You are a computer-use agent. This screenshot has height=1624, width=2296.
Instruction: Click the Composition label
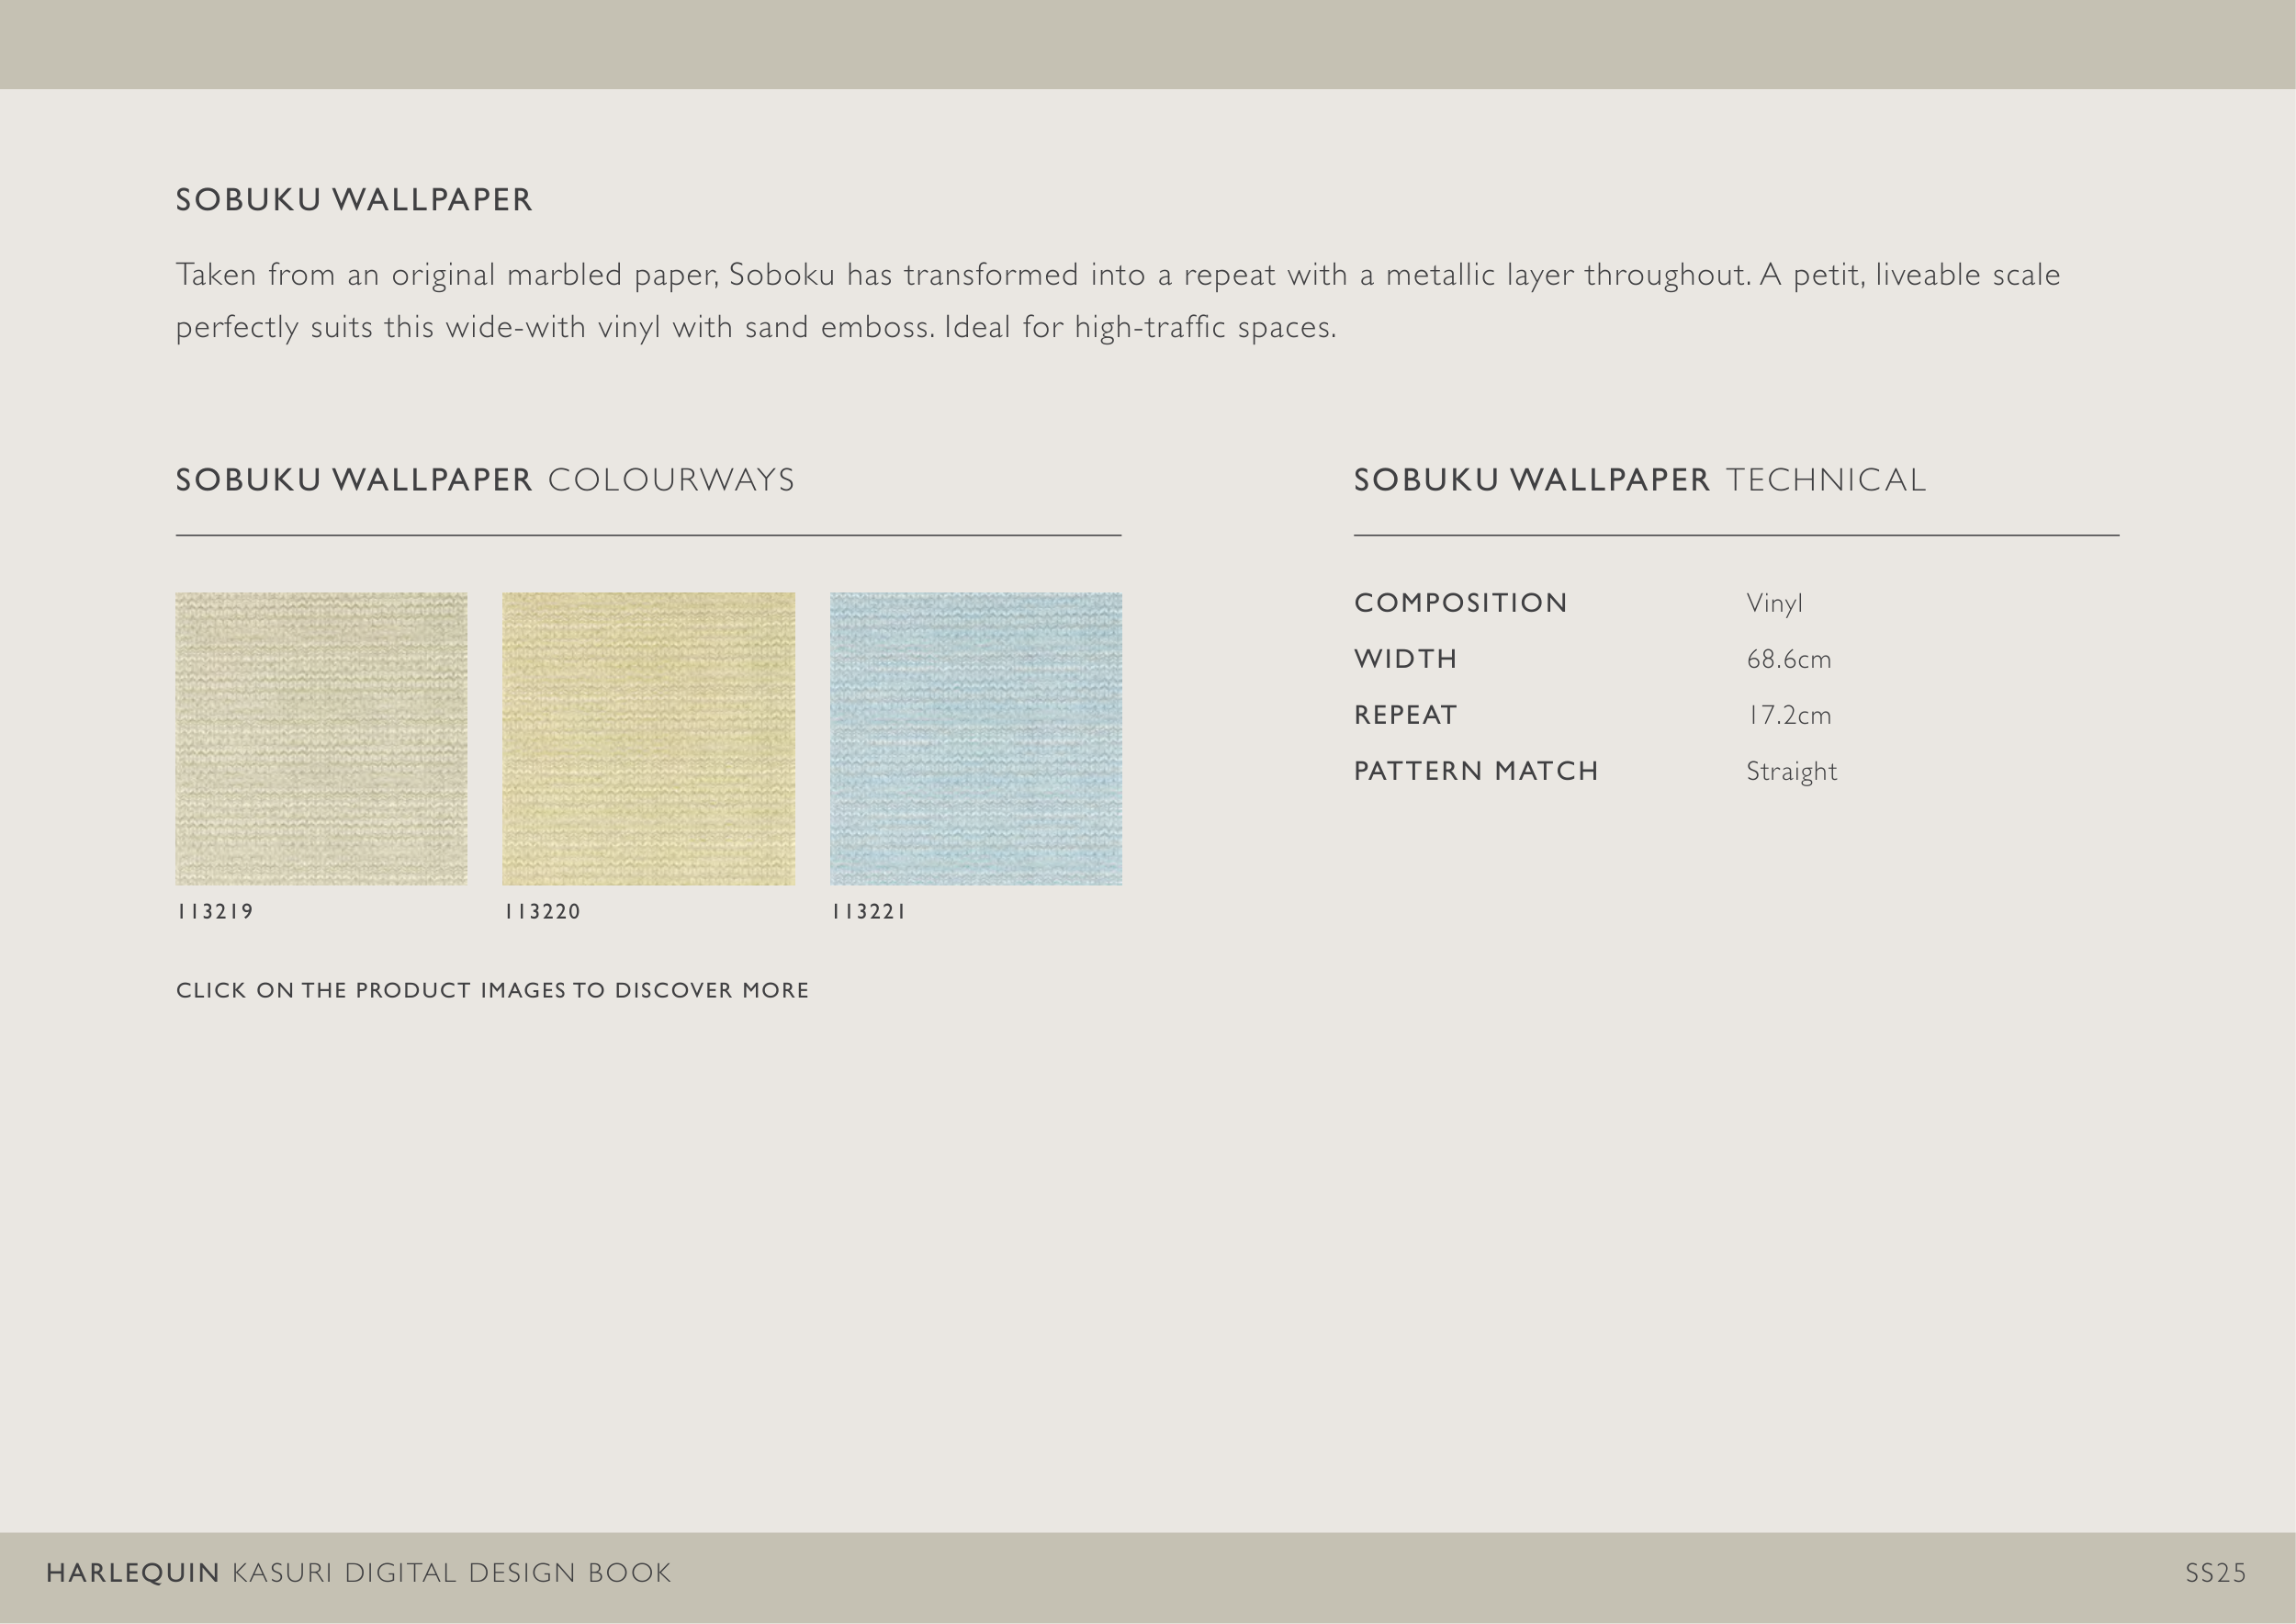click(x=1460, y=603)
